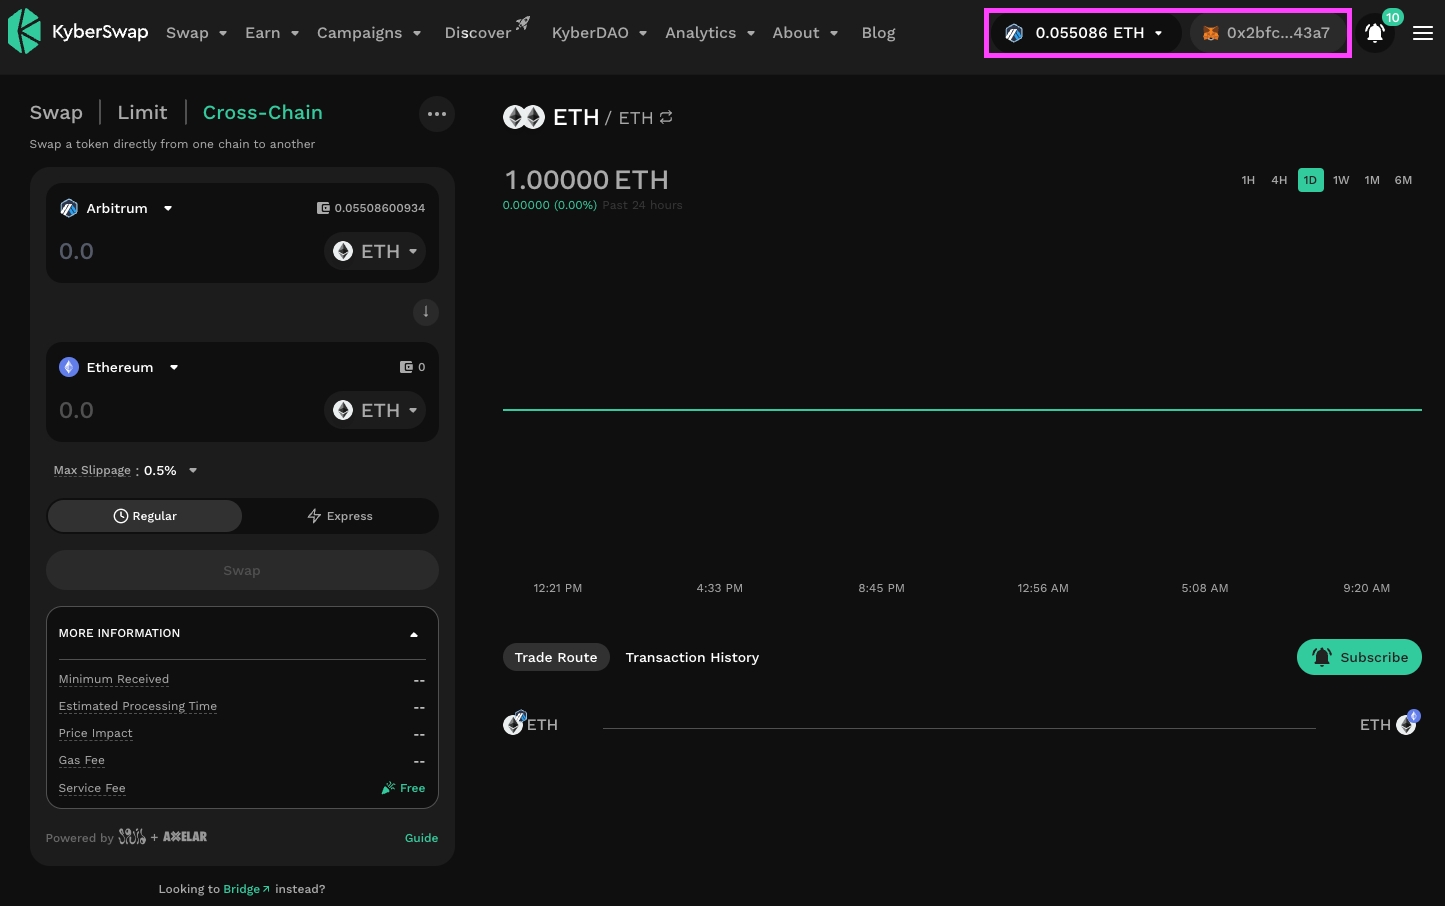Open notifications via the bell icon
This screenshot has width=1445, height=906.
click(x=1374, y=33)
